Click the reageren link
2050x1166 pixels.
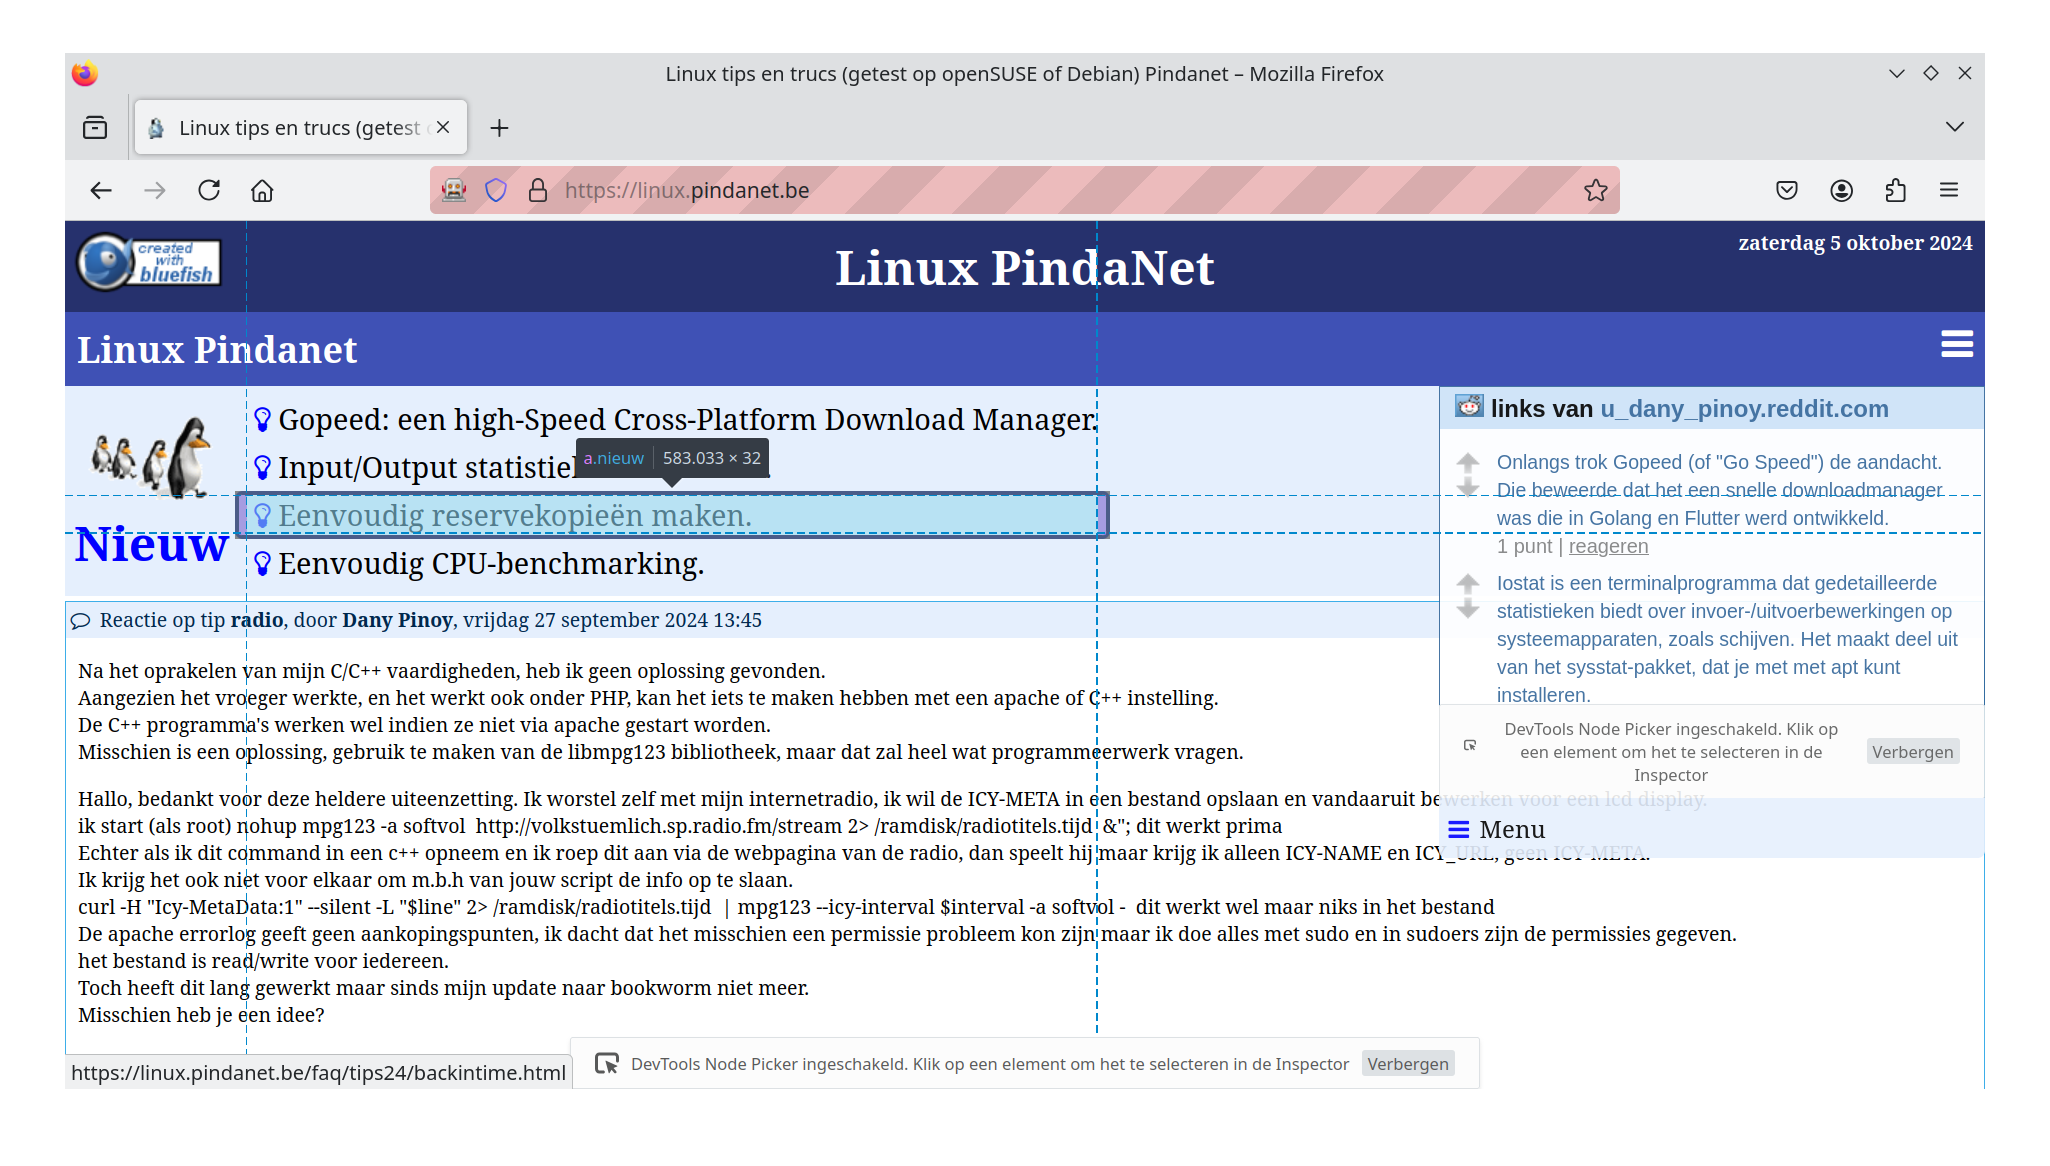coord(1608,546)
